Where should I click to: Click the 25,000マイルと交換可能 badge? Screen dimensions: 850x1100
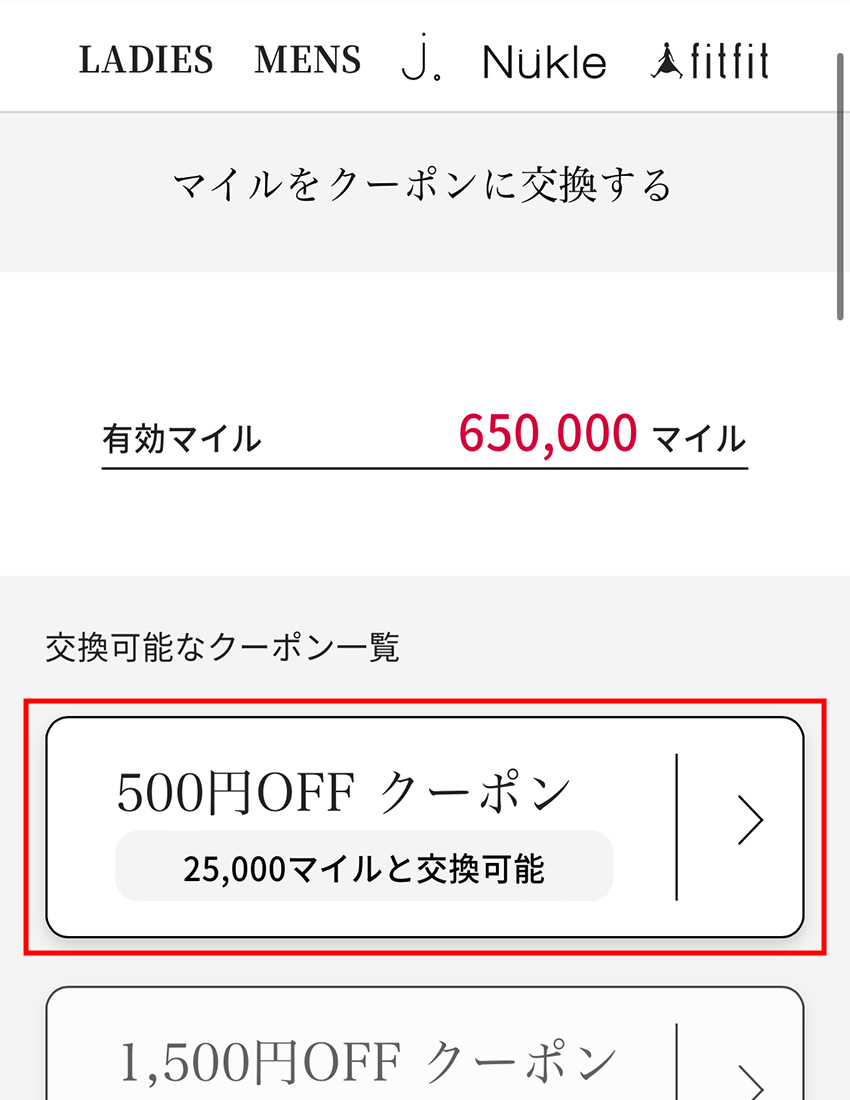tap(364, 866)
